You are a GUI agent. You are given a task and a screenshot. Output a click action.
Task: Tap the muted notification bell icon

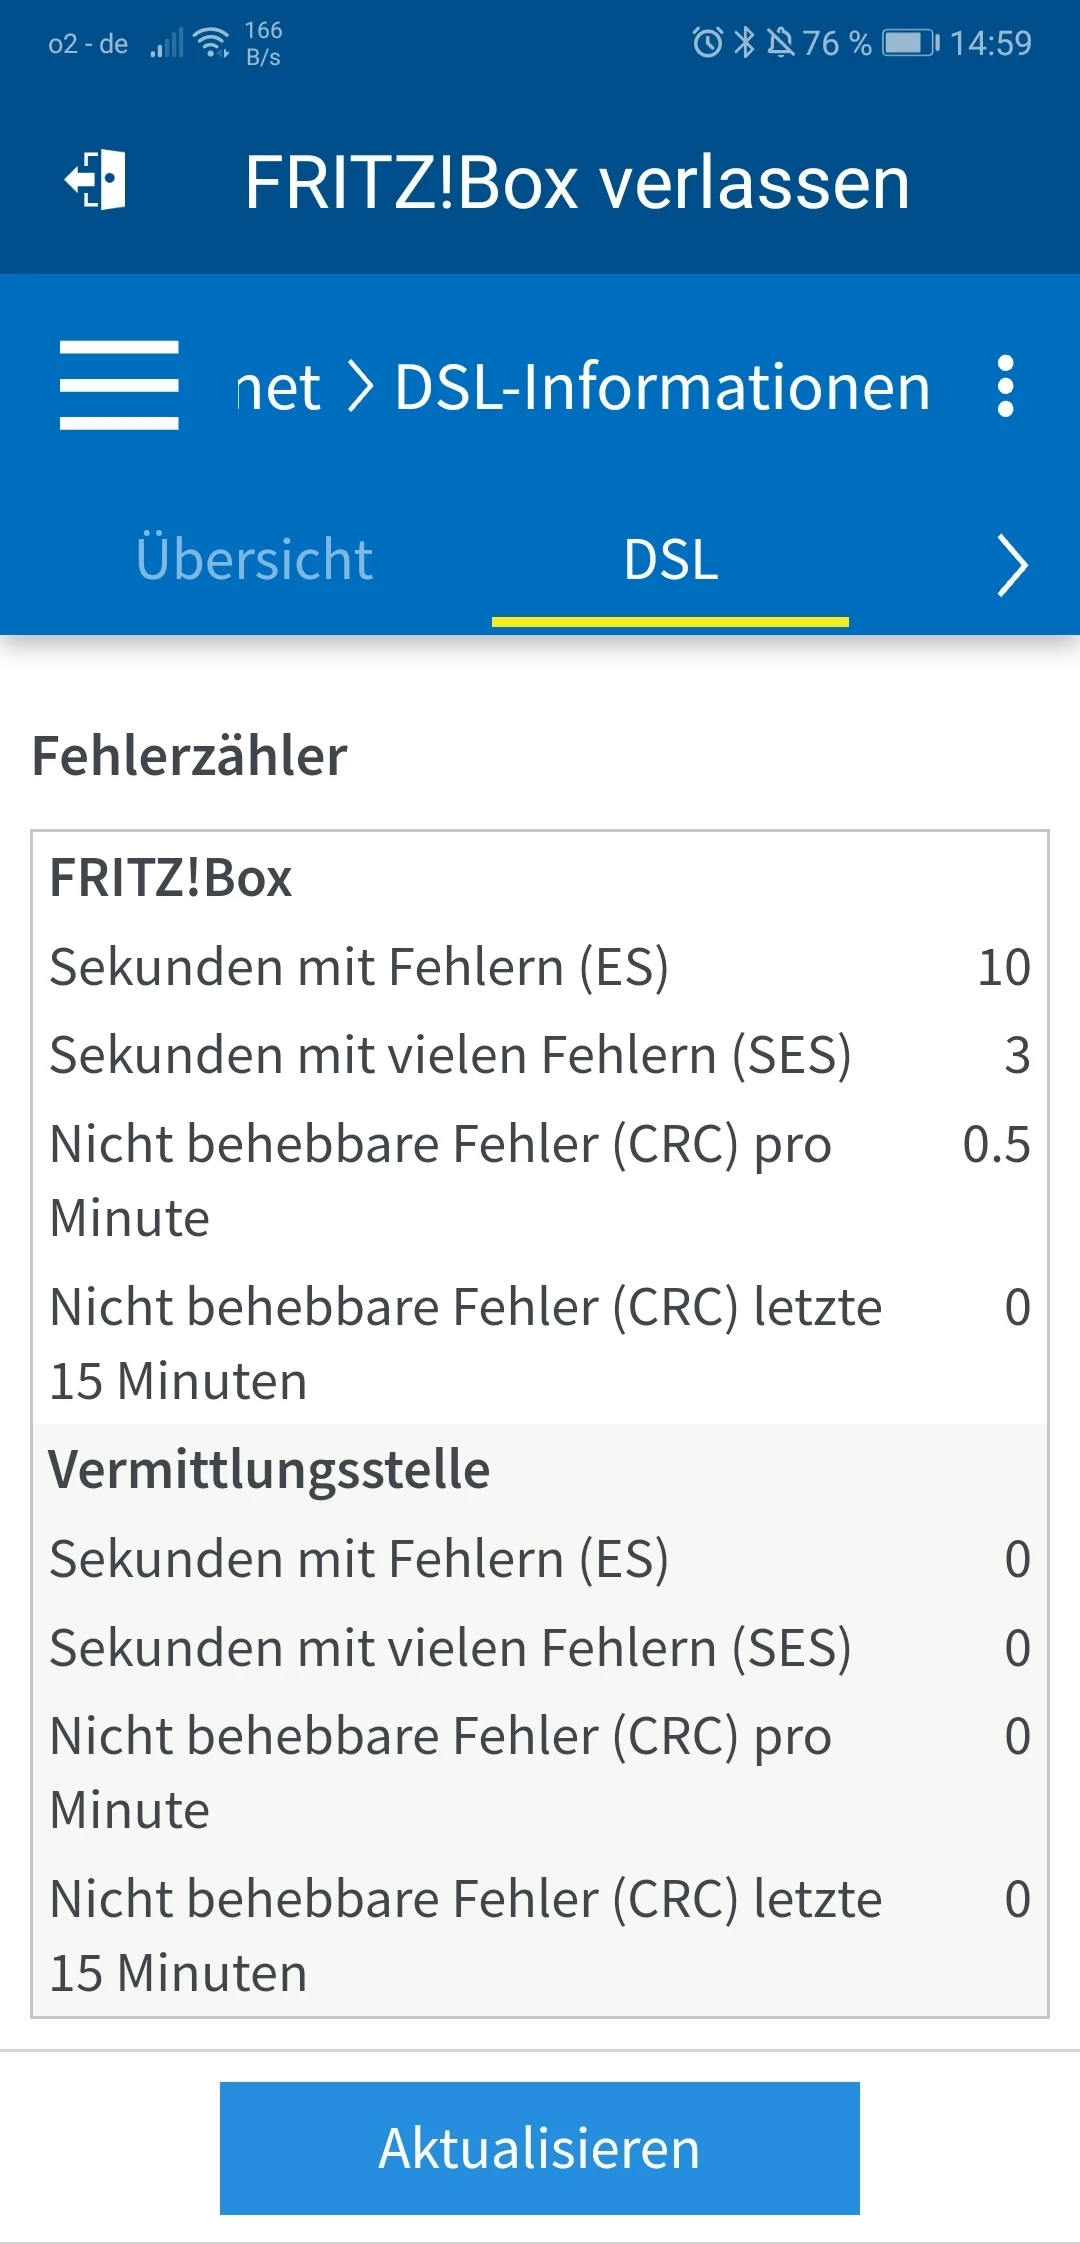click(x=780, y=43)
